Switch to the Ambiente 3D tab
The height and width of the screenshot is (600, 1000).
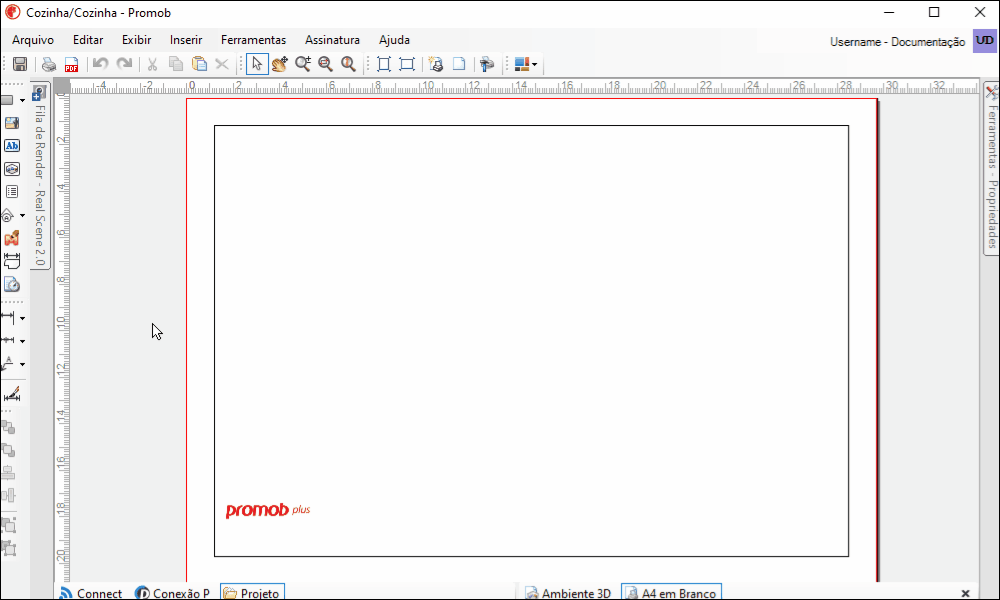point(567,593)
